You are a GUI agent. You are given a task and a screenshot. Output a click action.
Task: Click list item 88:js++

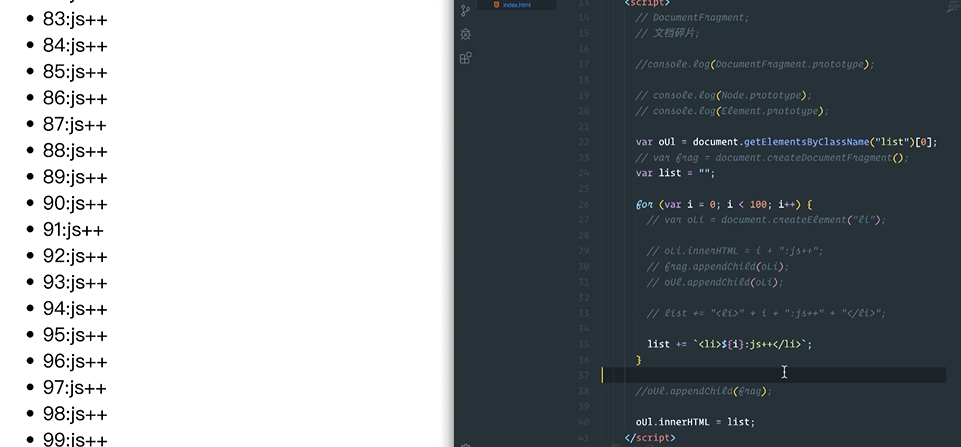75,151
